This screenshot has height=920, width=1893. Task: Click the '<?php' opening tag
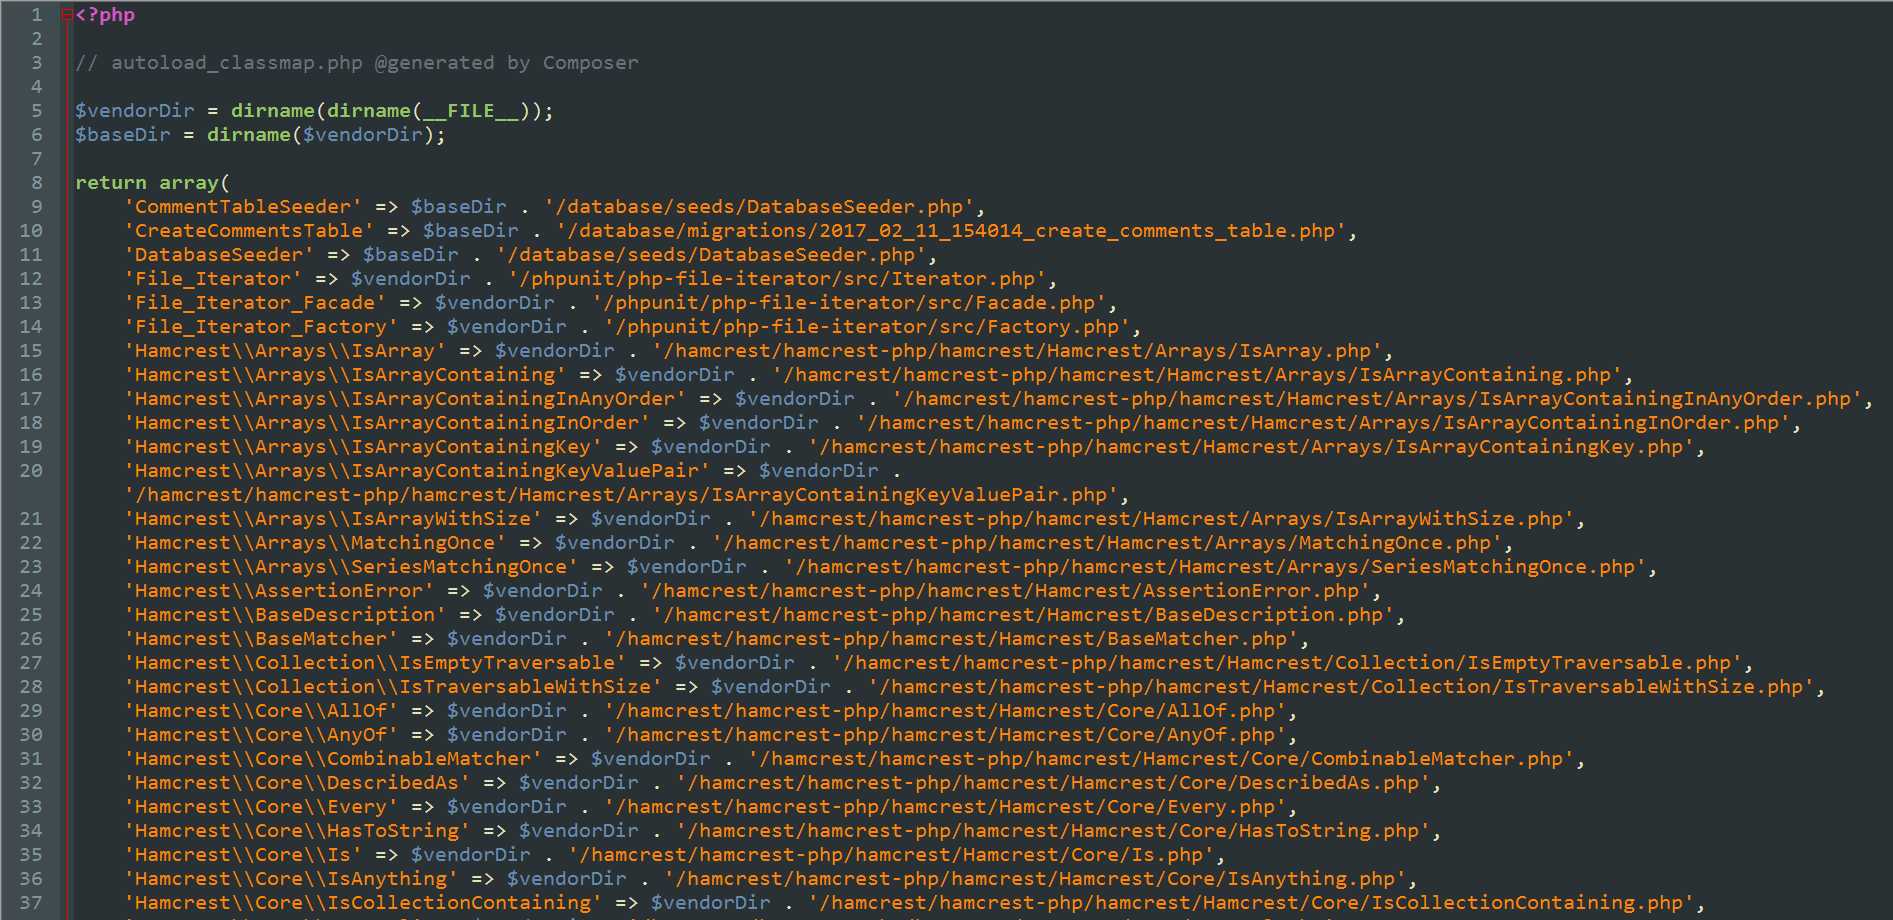[105, 15]
